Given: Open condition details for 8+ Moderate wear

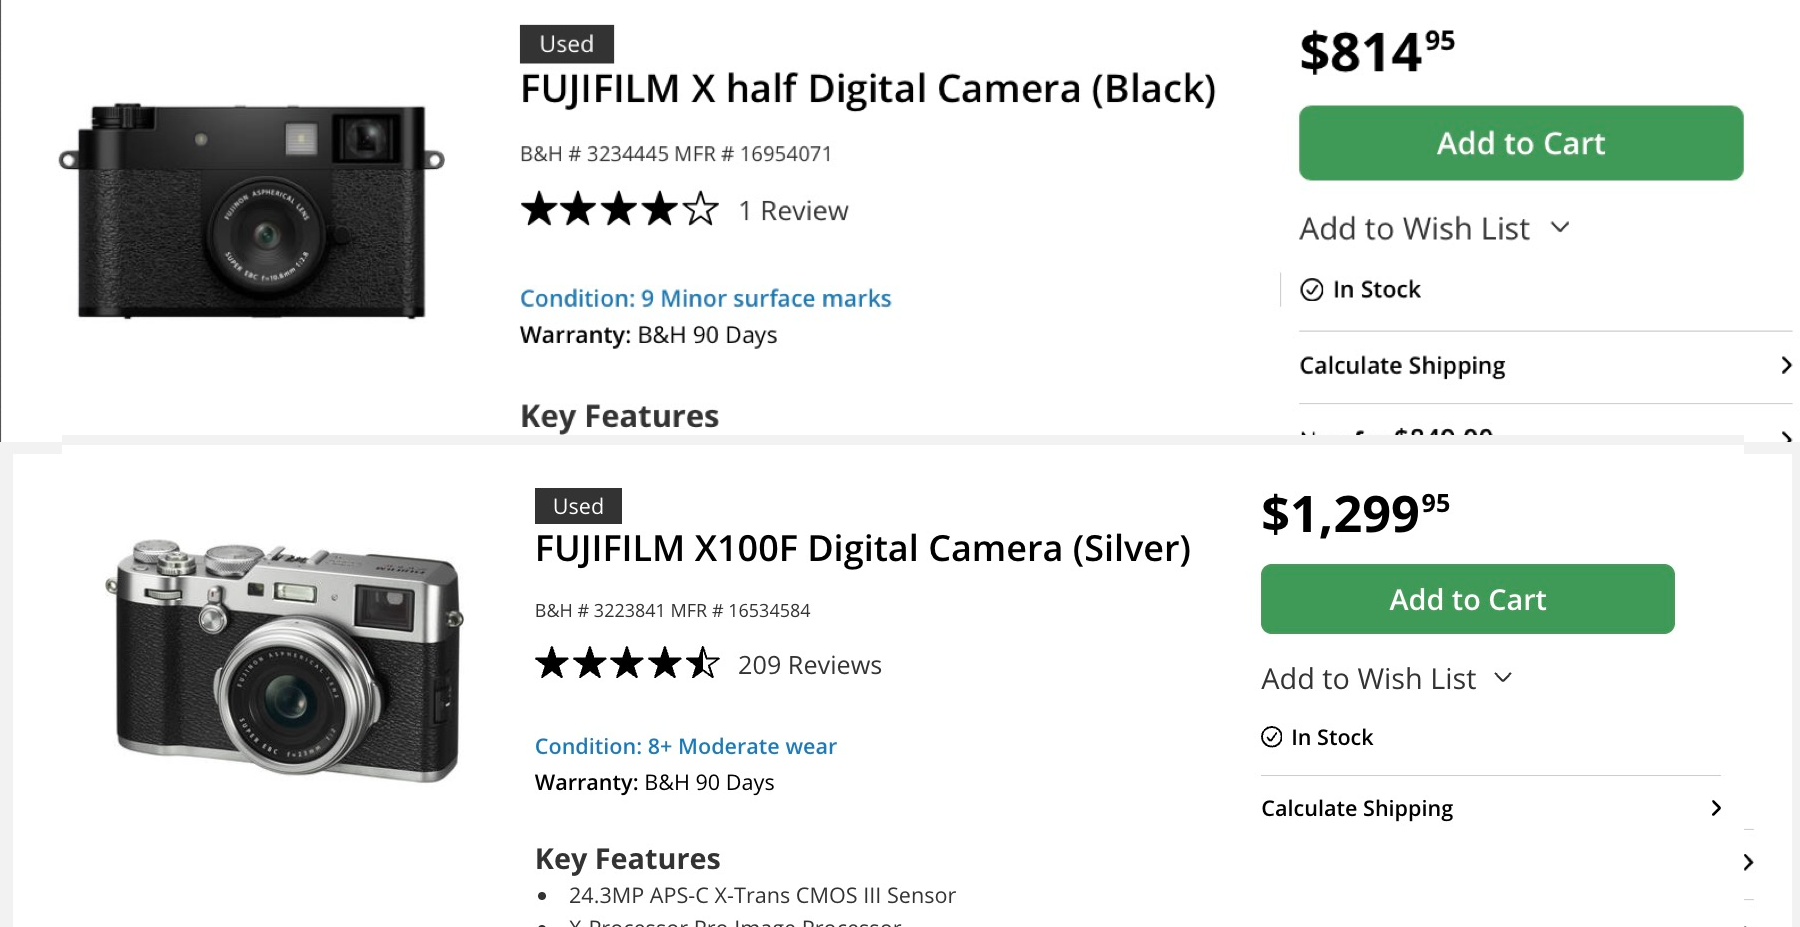Looking at the screenshot, I should (x=686, y=745).
